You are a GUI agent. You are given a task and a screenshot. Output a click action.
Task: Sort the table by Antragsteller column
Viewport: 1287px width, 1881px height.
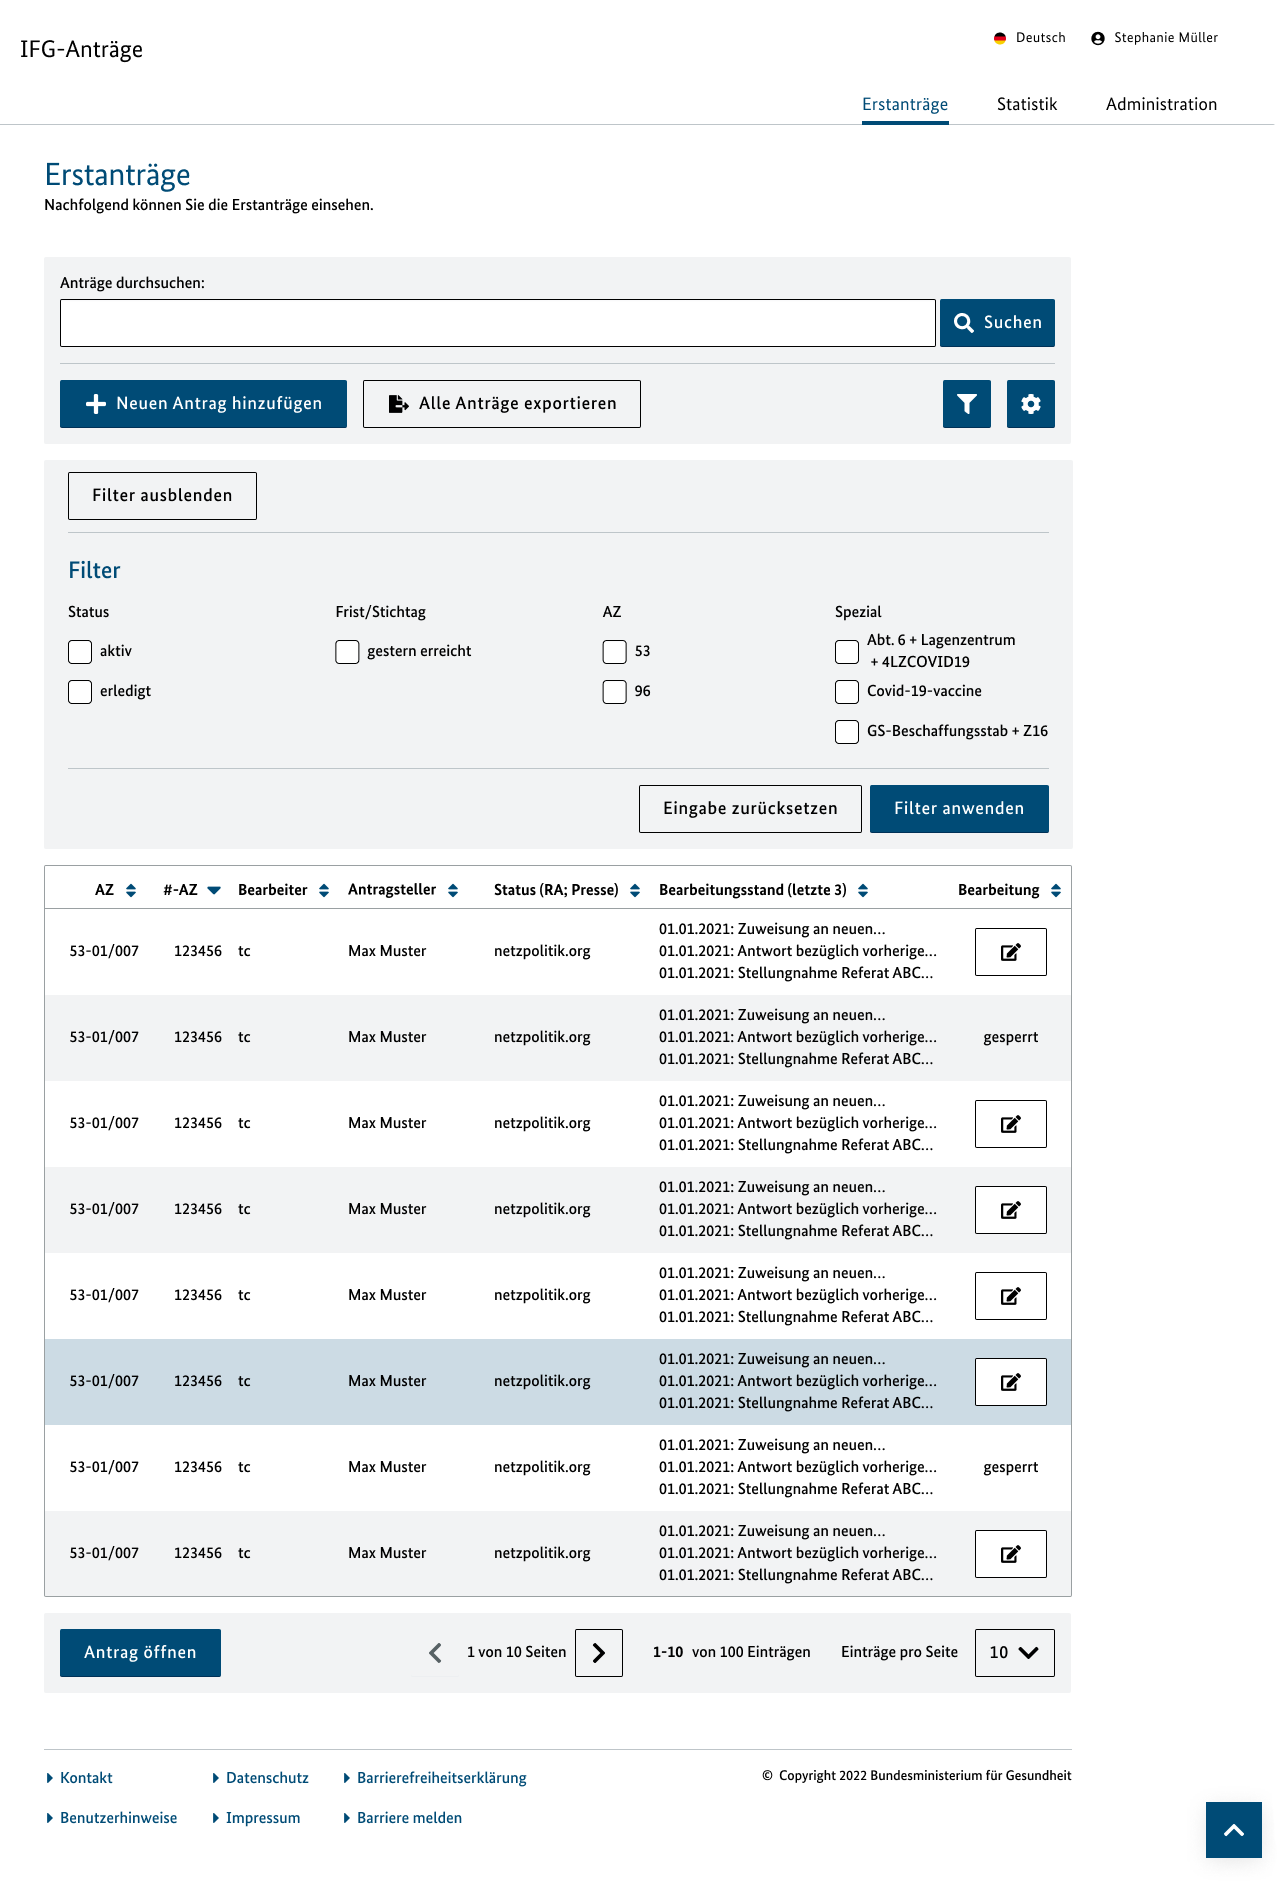pos(453,890)
